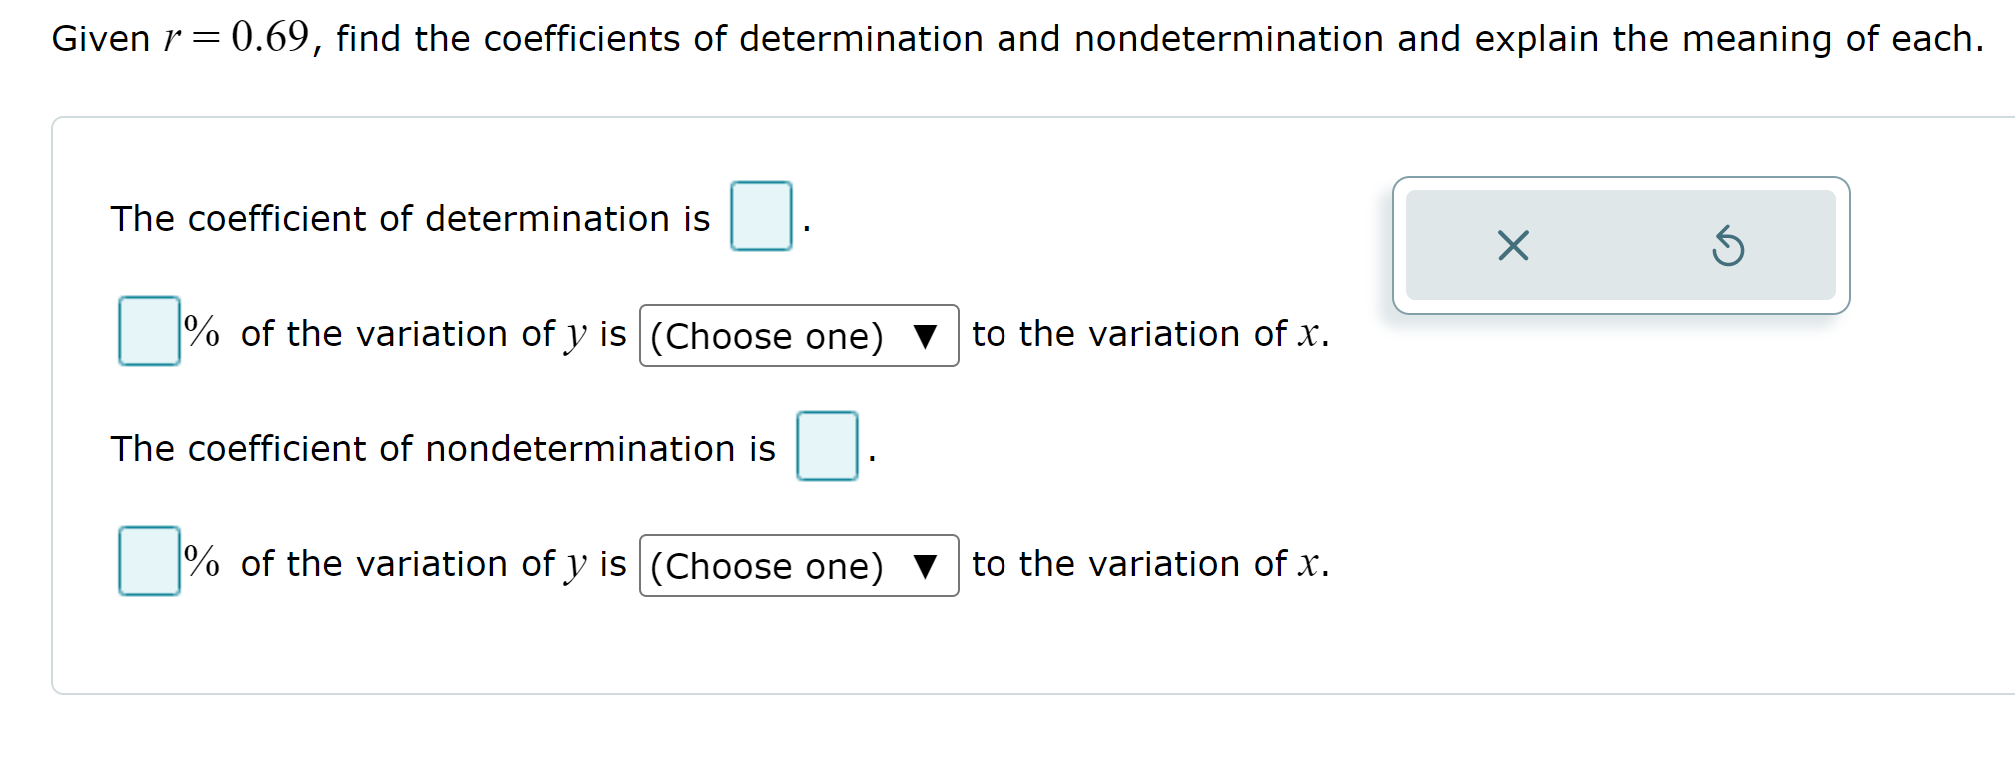Click the (Choose one) label text
Image resolution: width=2015 pixels, height=765 pixels.
768,337
